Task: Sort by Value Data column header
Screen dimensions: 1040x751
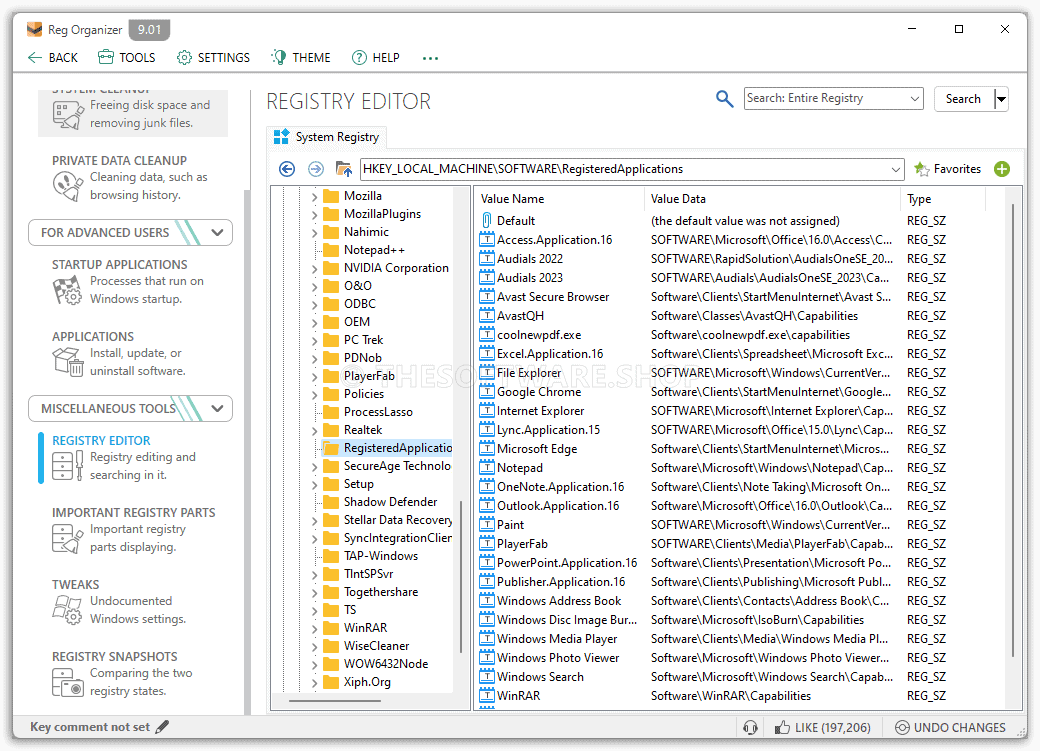Action: [772, 198]
